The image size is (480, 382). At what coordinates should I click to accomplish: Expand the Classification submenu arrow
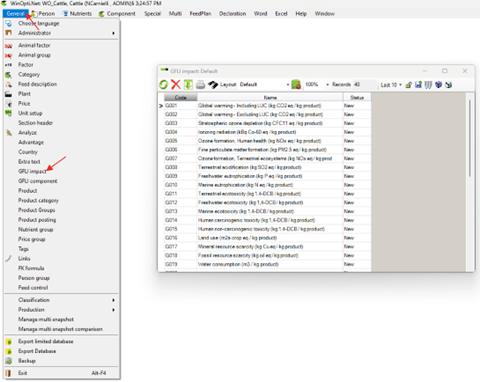click(x=113, y=300)
